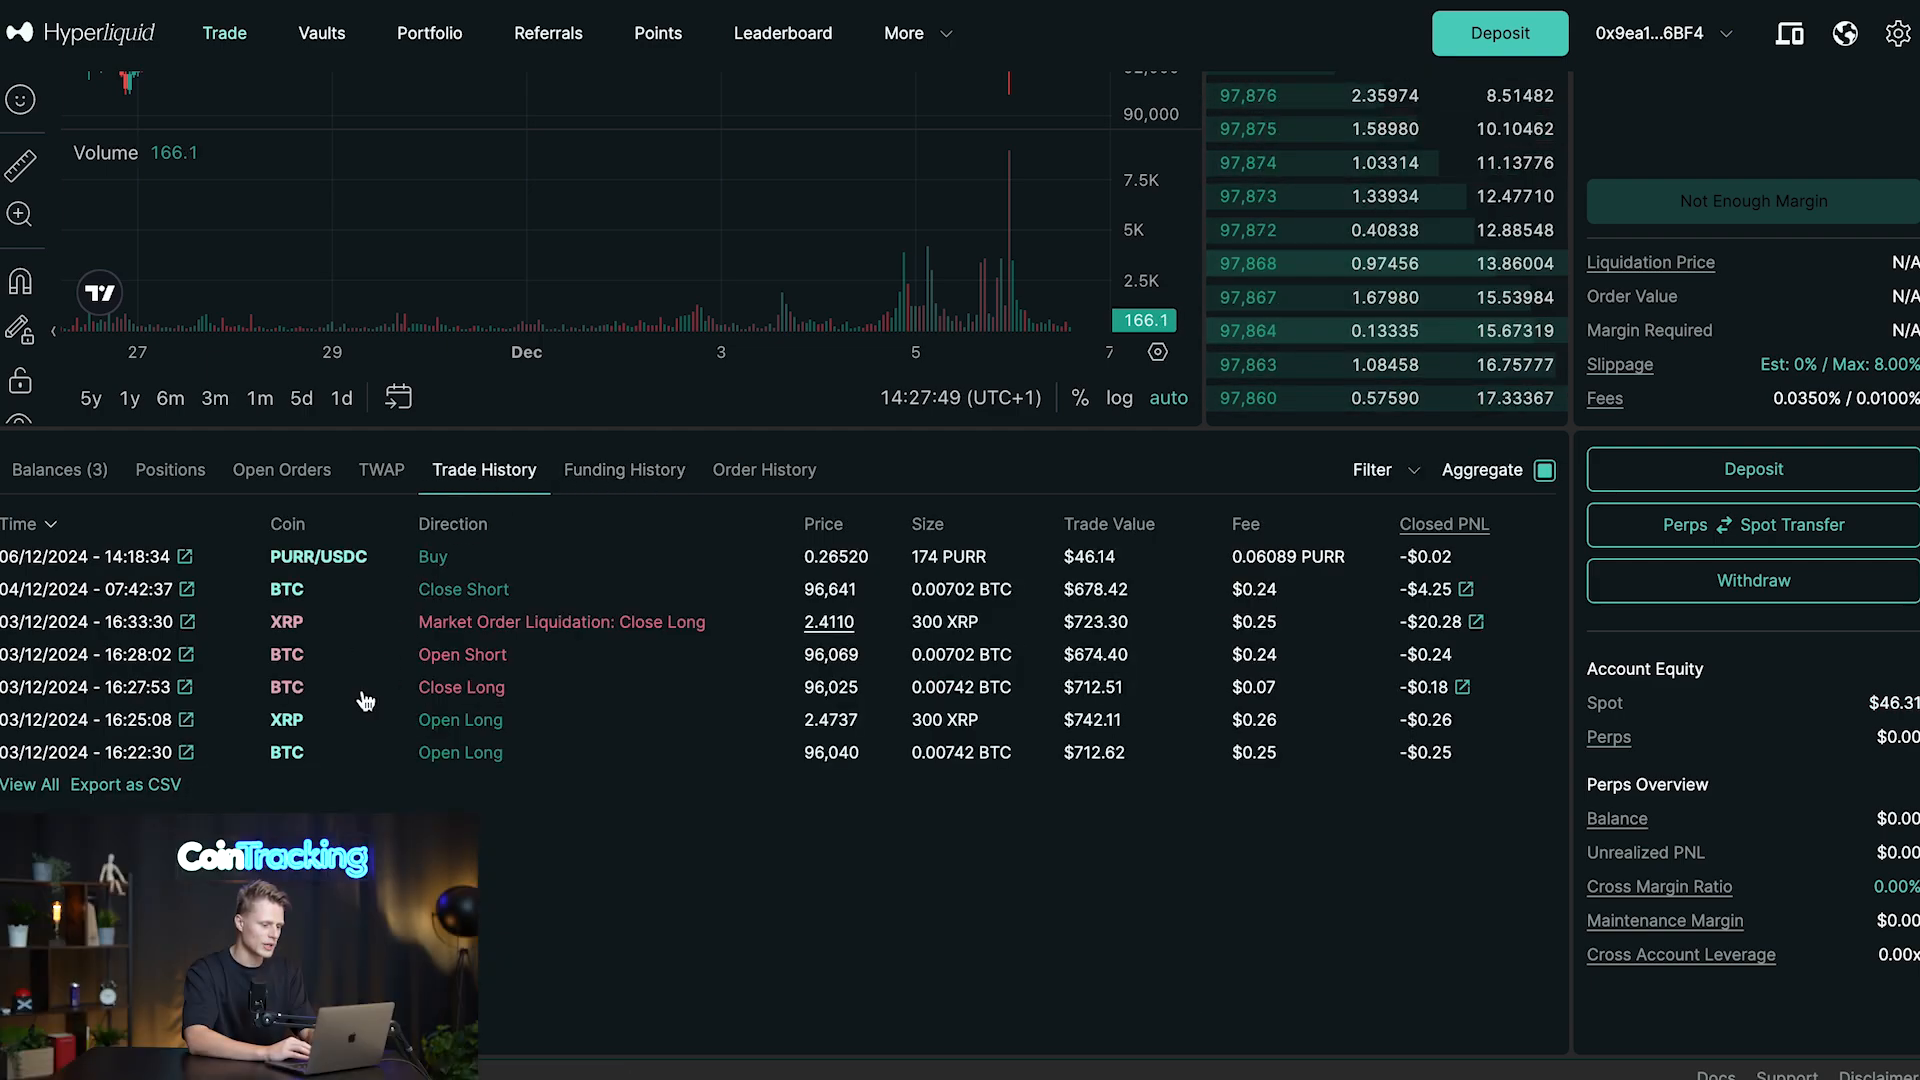The width and height of the screenshot is (1920, 1080).
Task: Click the underlined 2.4110 liquidation price
Action: click(x=829, y=622)
